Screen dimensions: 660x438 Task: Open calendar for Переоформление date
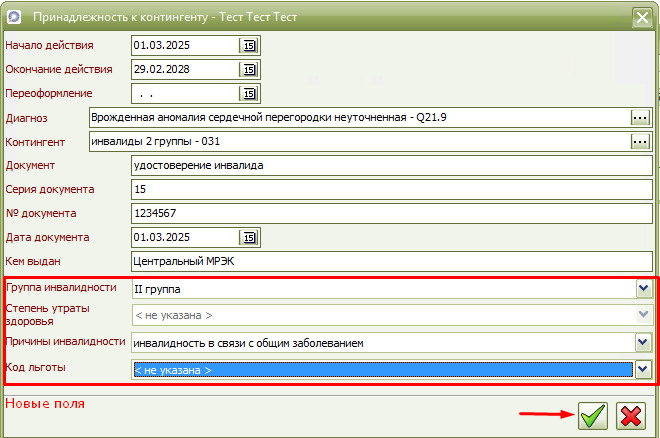249,94
